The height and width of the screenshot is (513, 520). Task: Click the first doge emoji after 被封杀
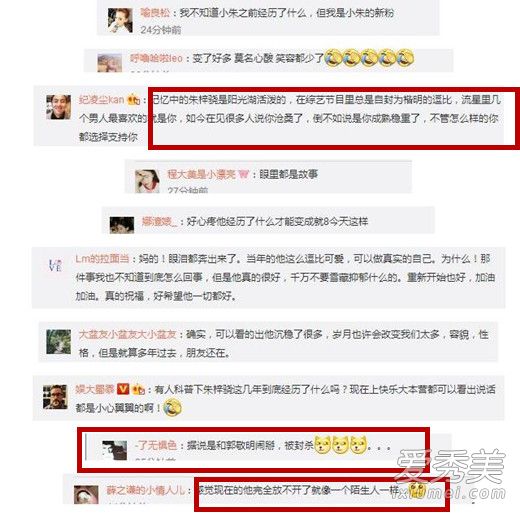322,445
